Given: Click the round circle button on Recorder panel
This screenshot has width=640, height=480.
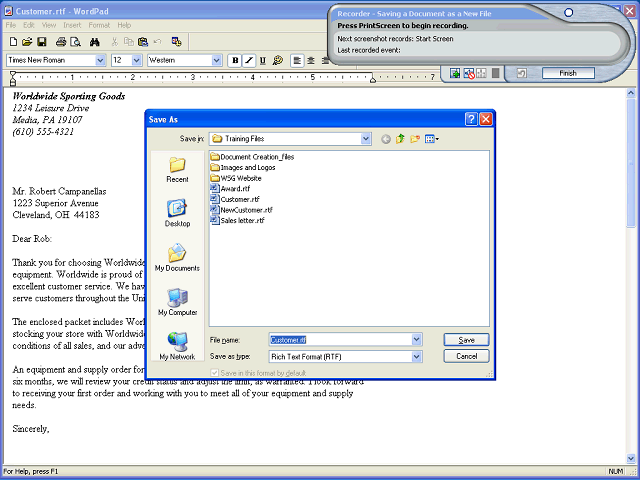Looking at the screenshot, I should [568, 13].
